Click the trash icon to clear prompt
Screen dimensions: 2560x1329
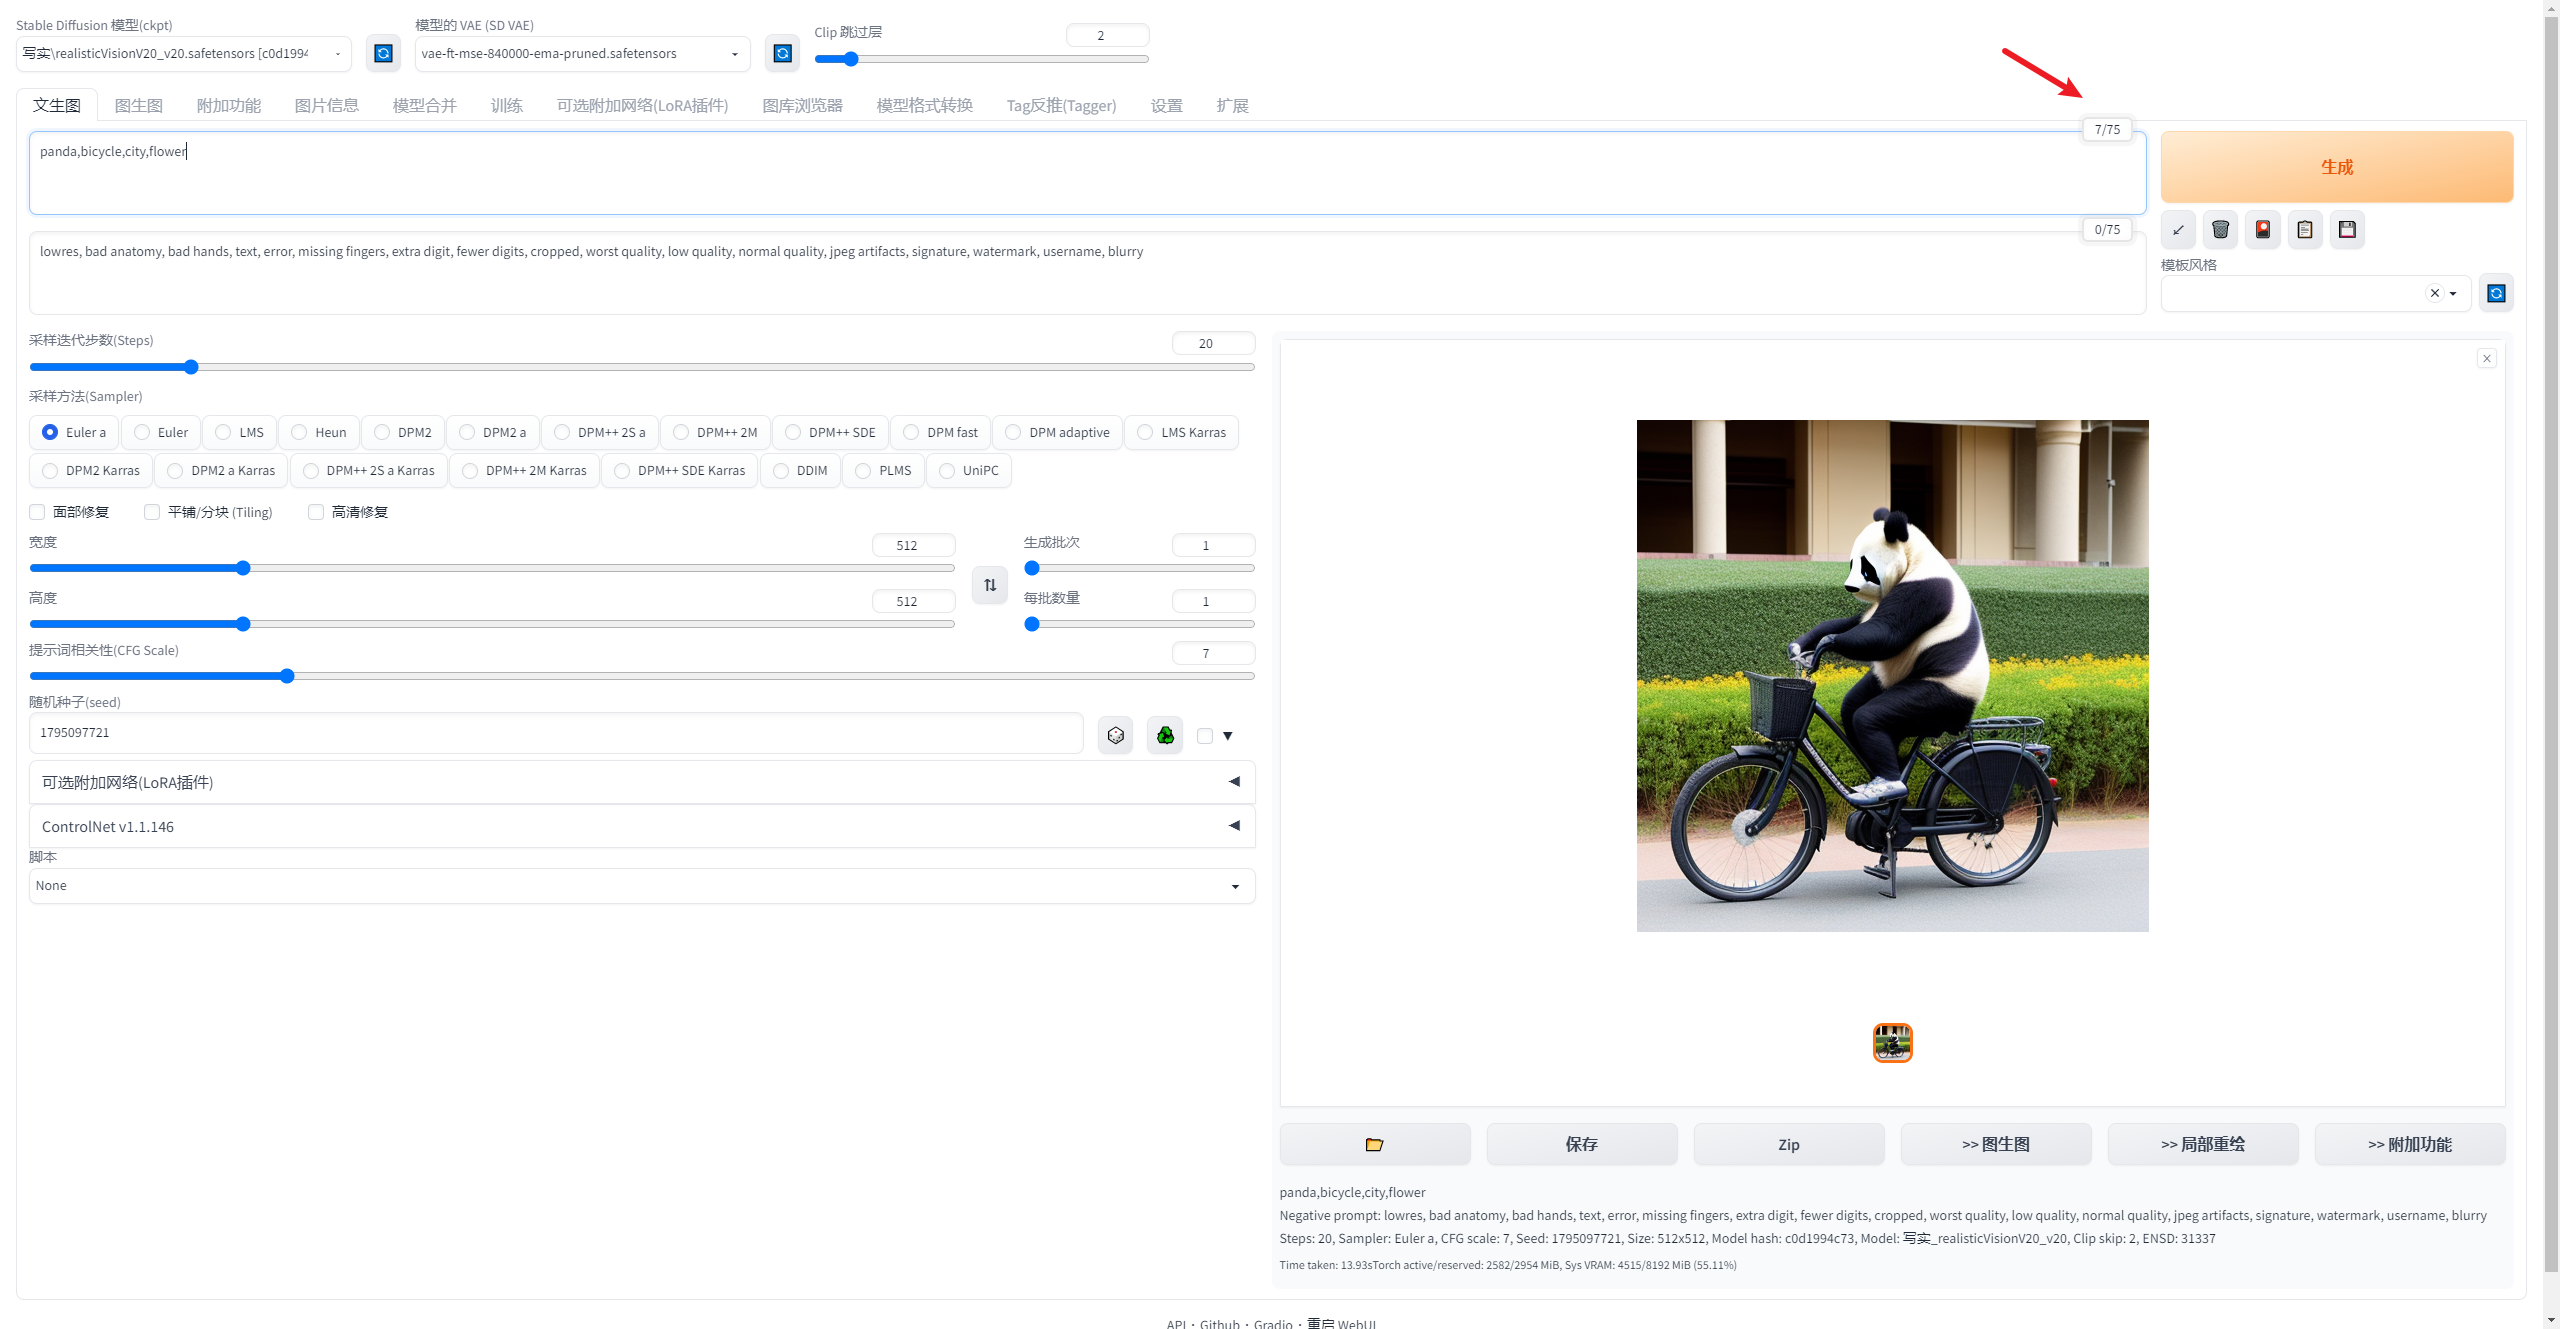pyautogui.click(x=2220, y=230)
